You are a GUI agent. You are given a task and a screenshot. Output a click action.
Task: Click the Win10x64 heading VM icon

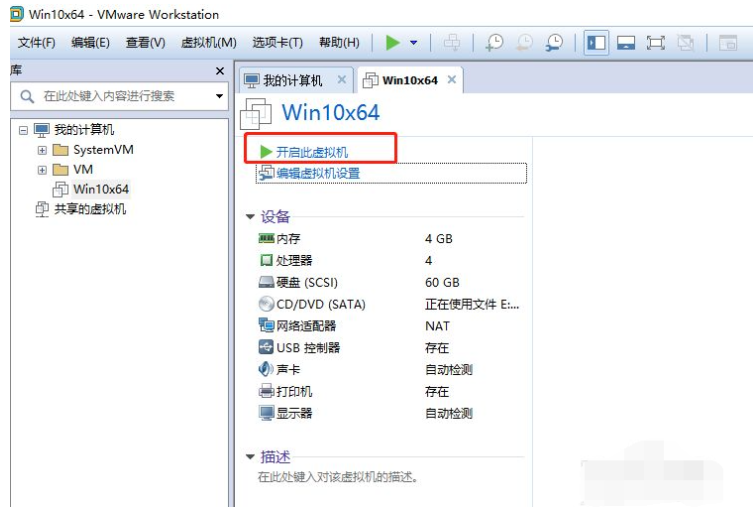(x=256, y=114)
